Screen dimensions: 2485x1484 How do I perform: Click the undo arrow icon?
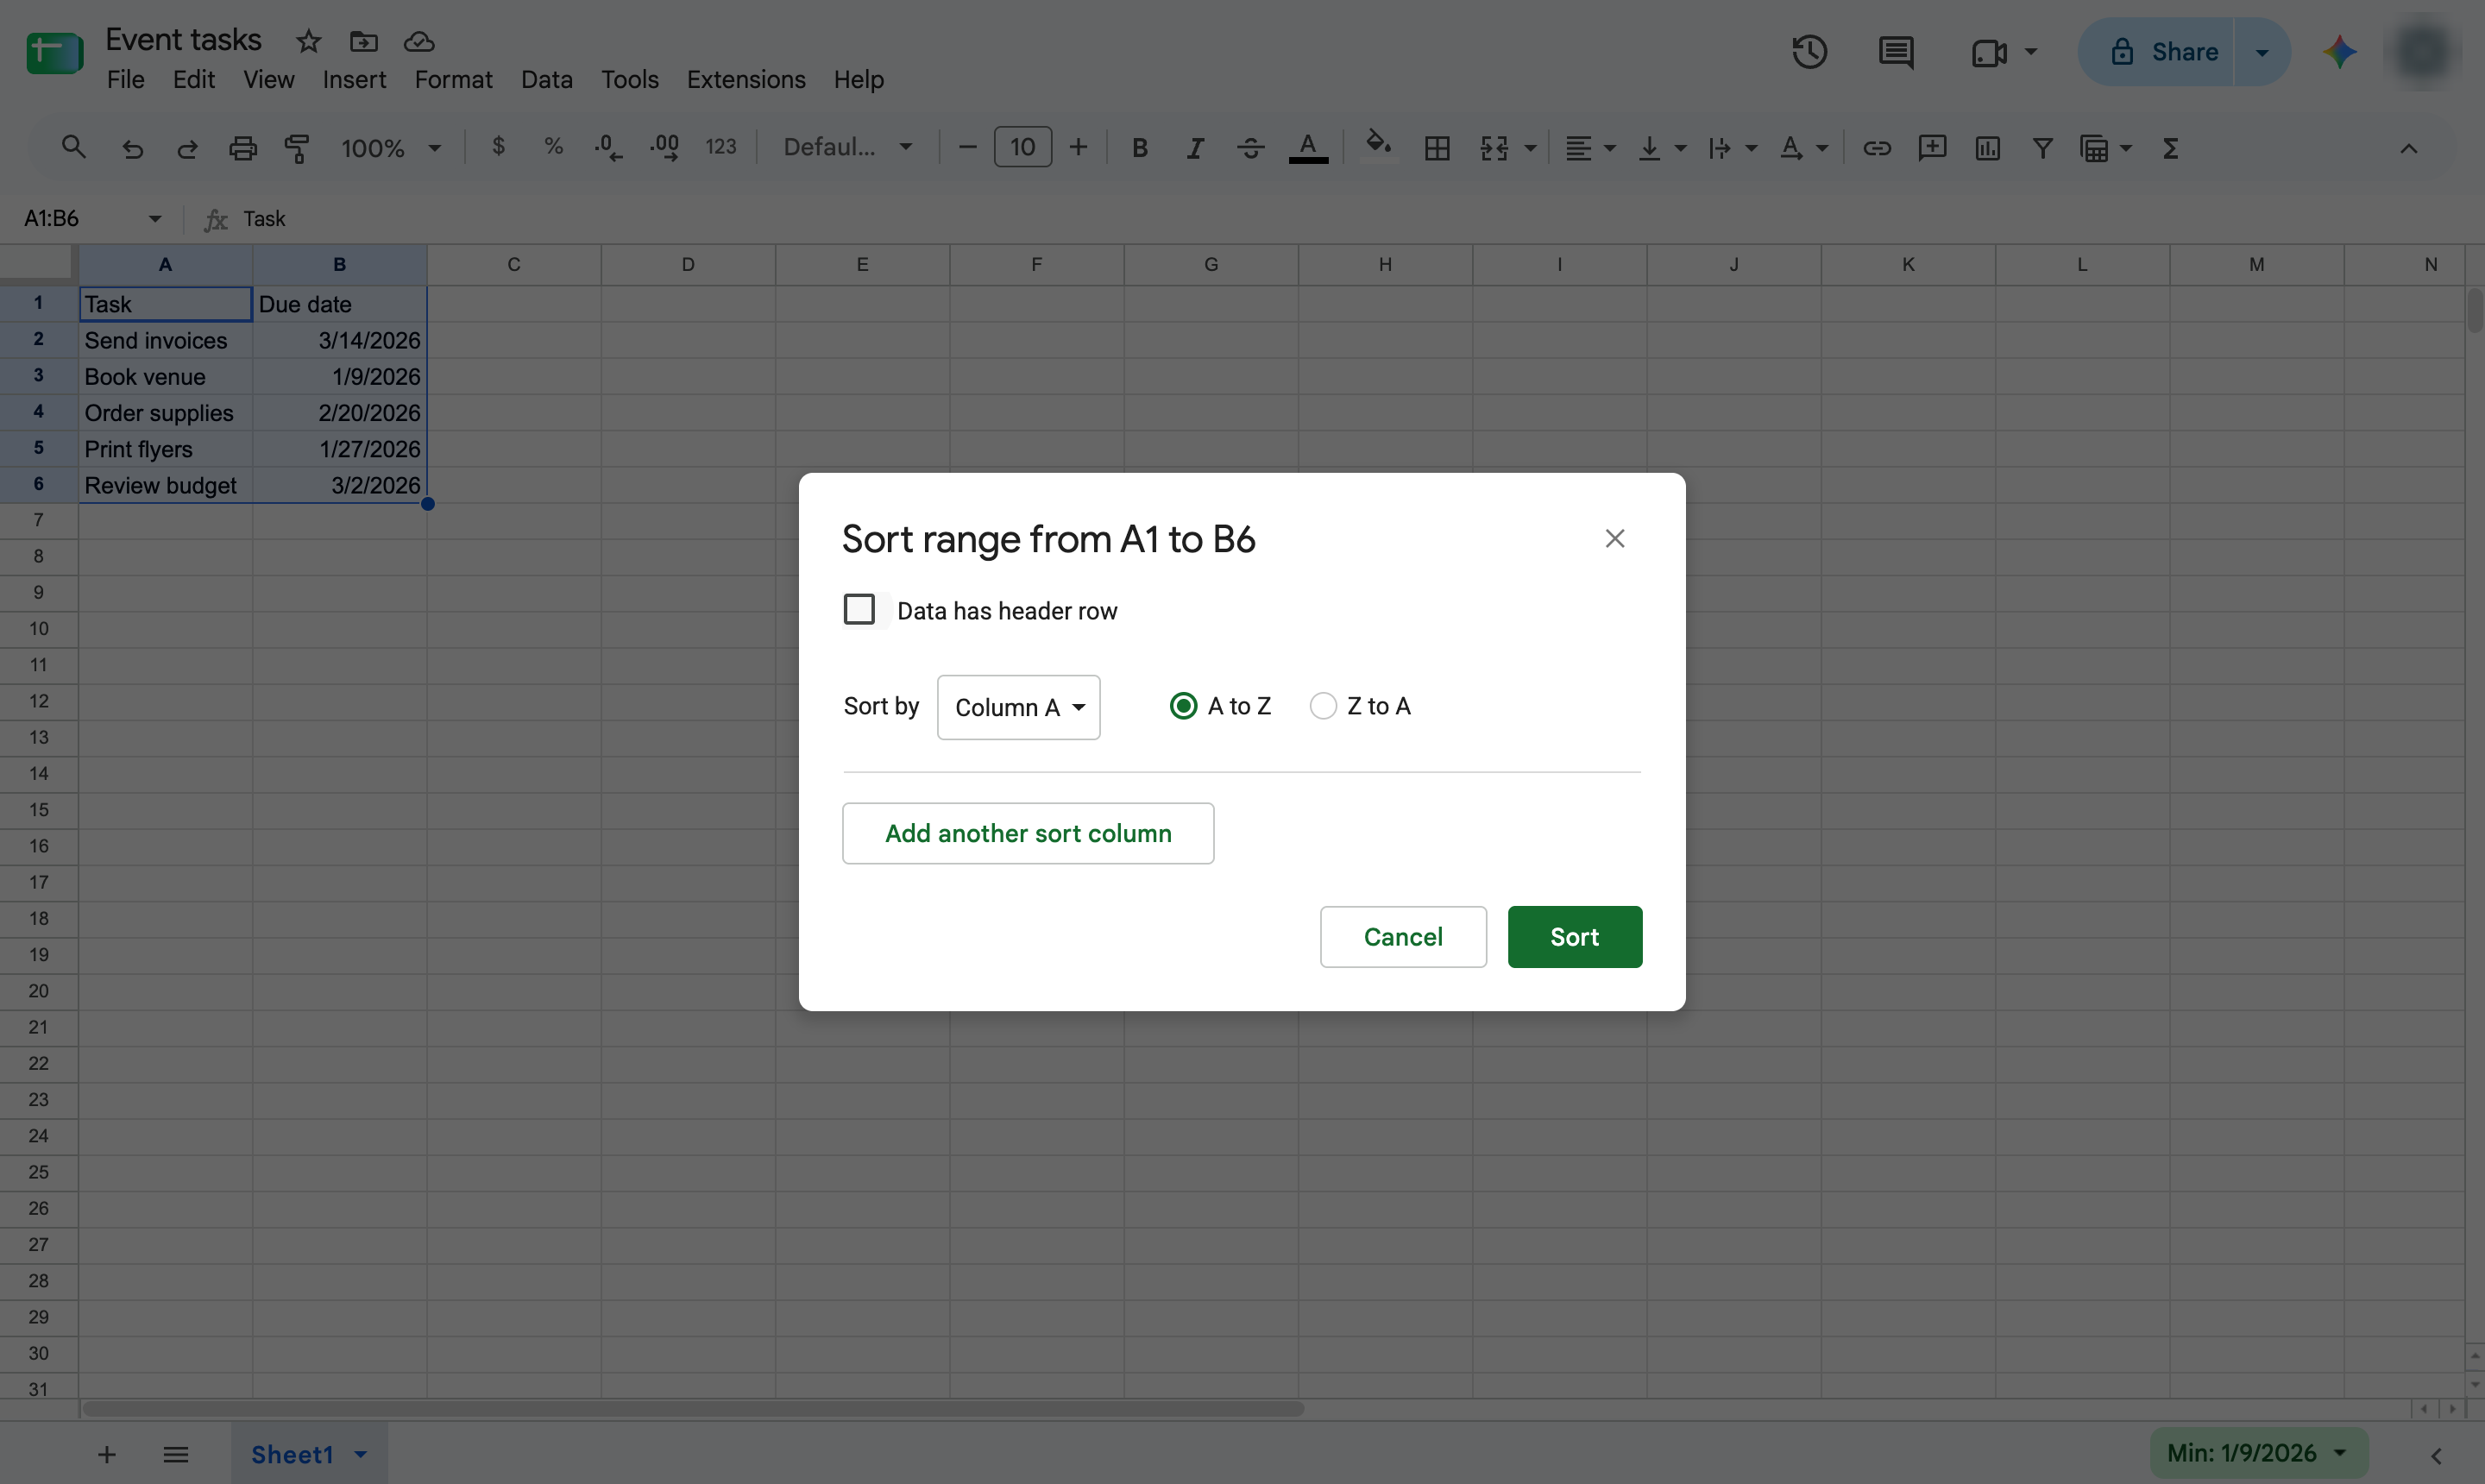(132, 149)
